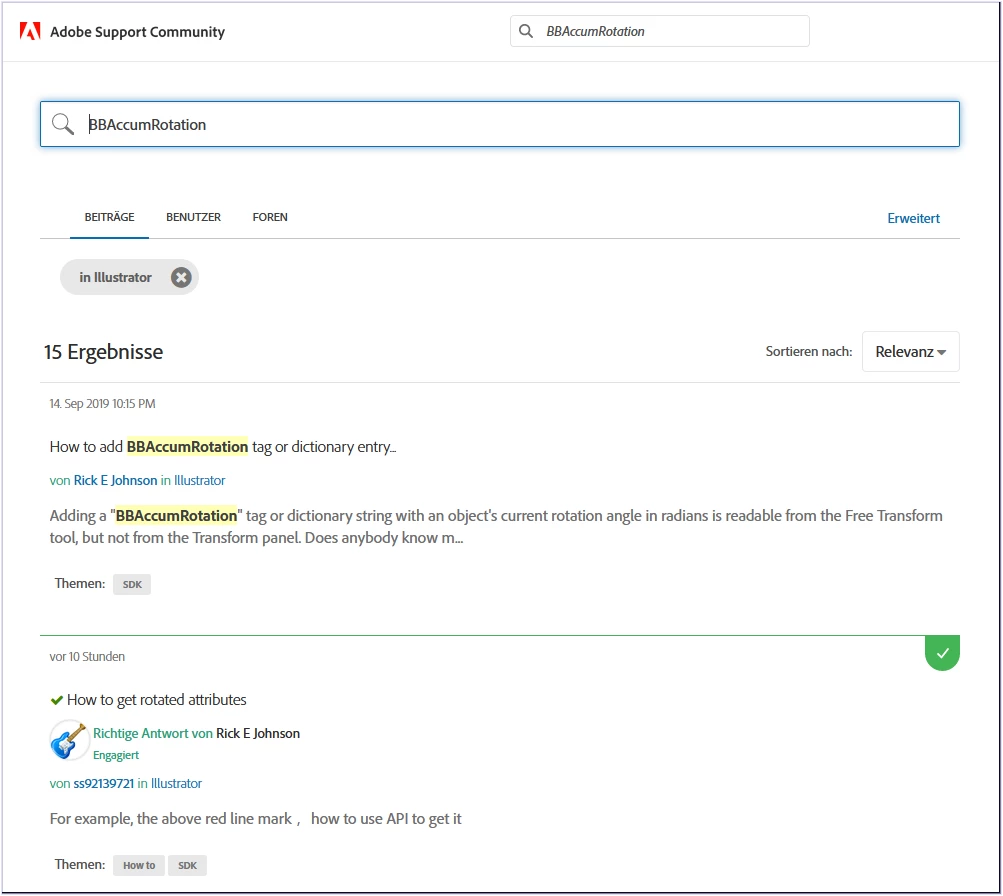Click the 'in Illustrator' filter chip label
Screen dimensions: 1003x896
click(x=115, y=278)
